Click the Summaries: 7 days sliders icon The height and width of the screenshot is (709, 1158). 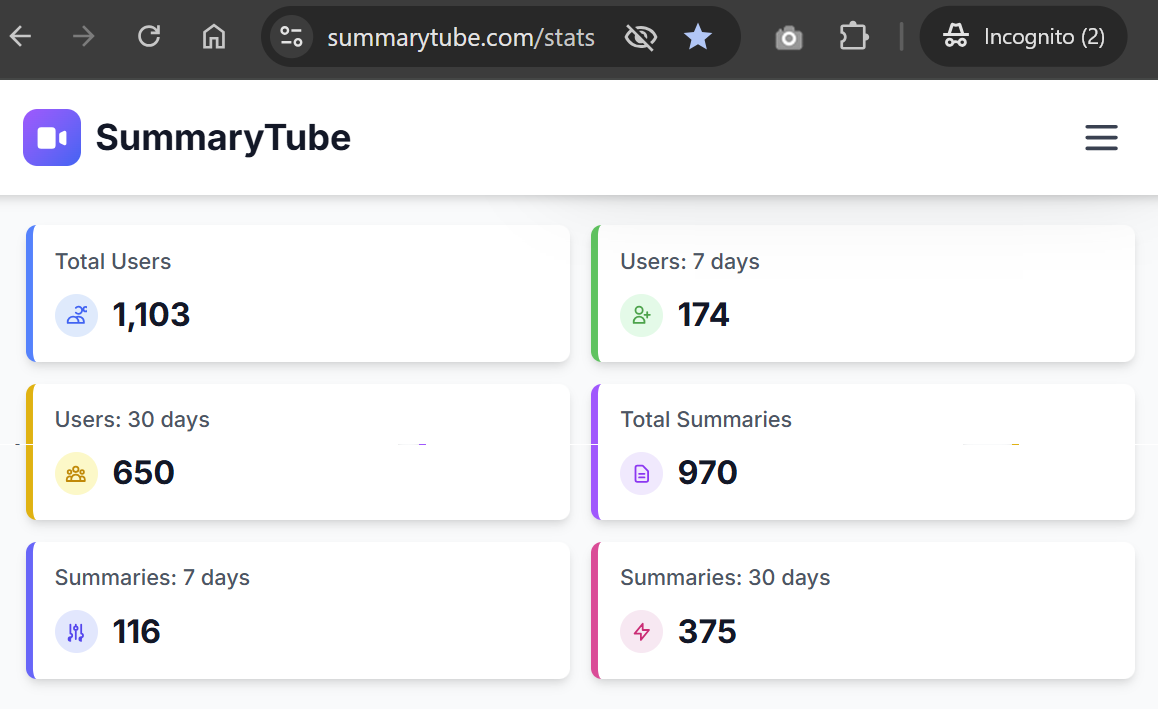(x=76, y=632)
